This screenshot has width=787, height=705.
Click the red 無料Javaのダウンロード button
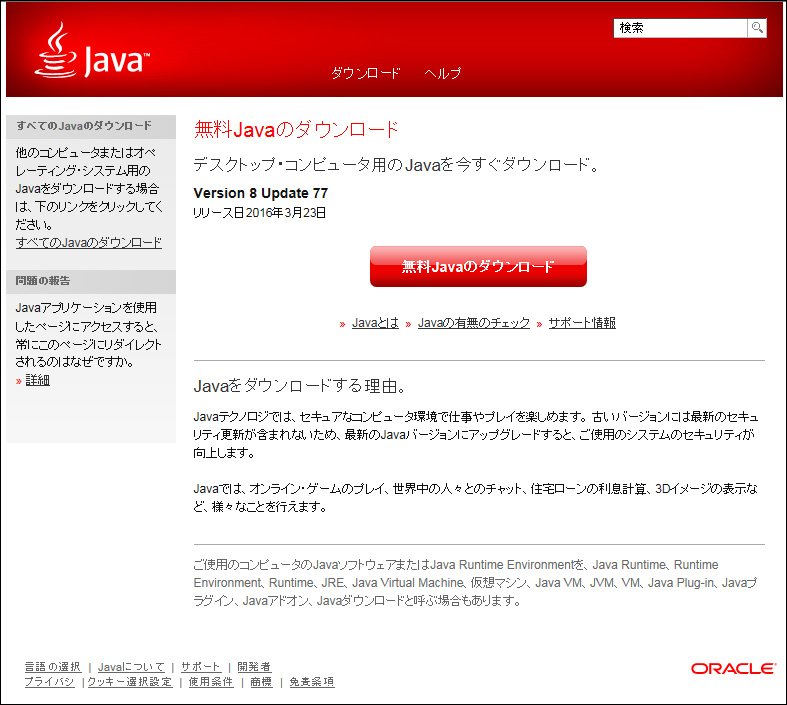pos(478,266)
